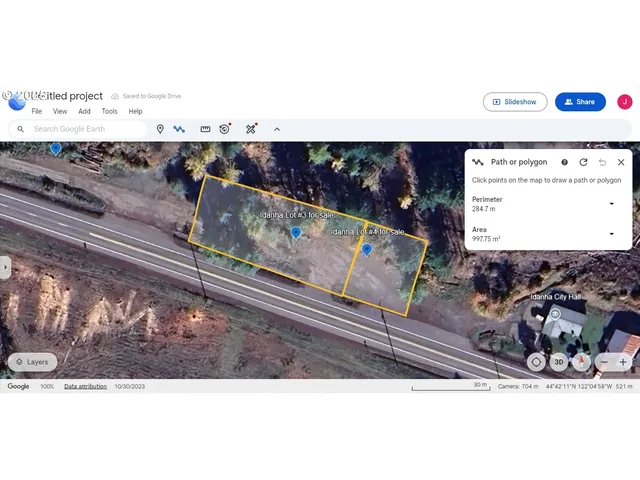Center map on my location
640x480 pixels.
click(537, 362)
